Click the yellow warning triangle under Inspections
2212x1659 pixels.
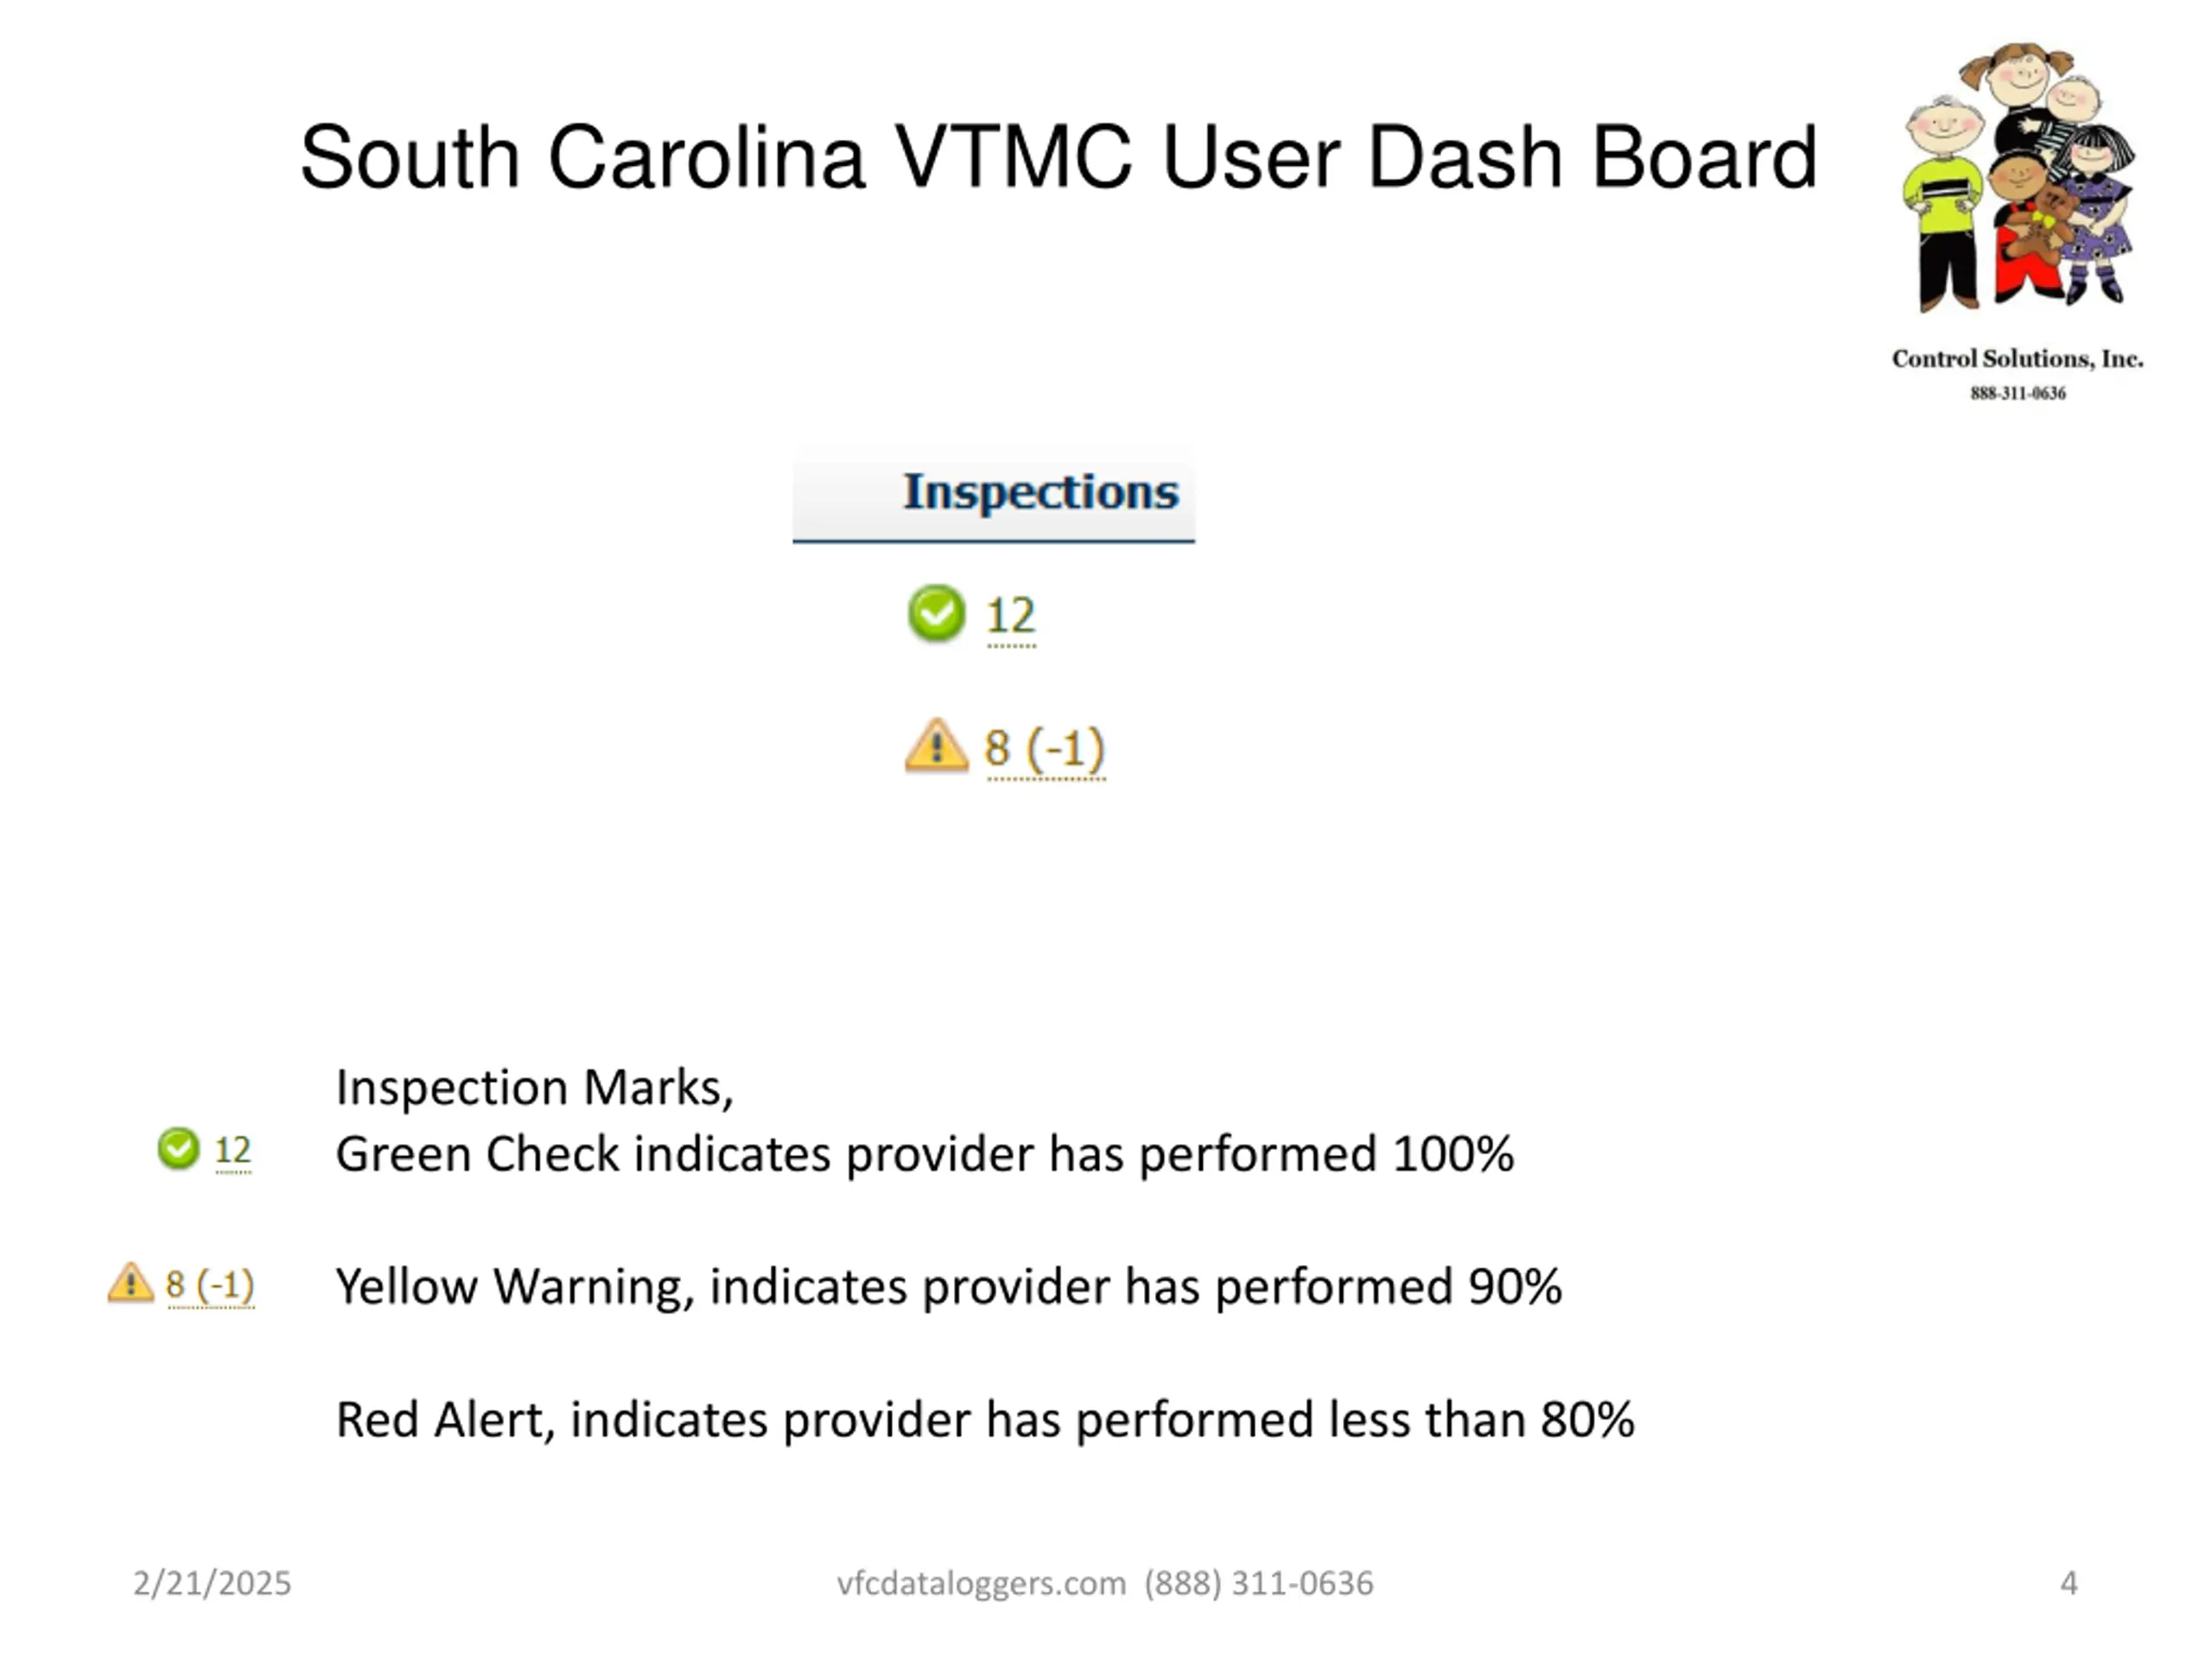(x=937, y=746)
